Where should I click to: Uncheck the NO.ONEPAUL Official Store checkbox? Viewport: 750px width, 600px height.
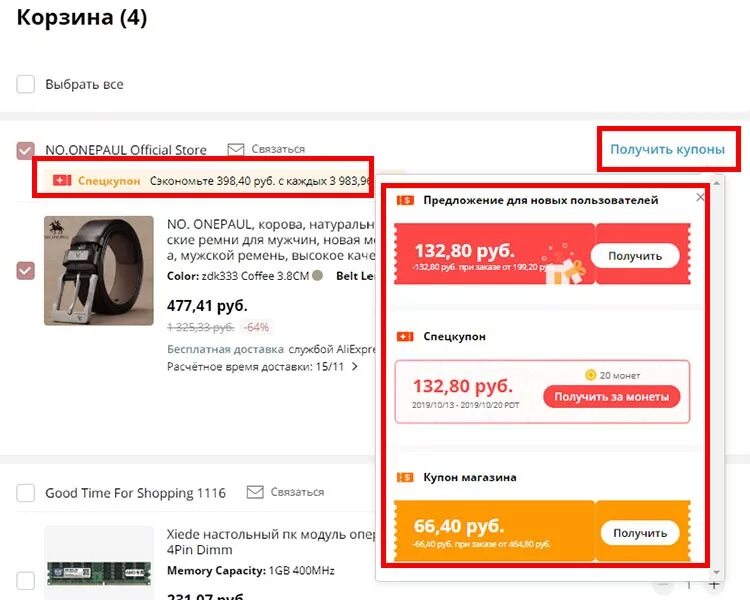click(x=26, y=151)
